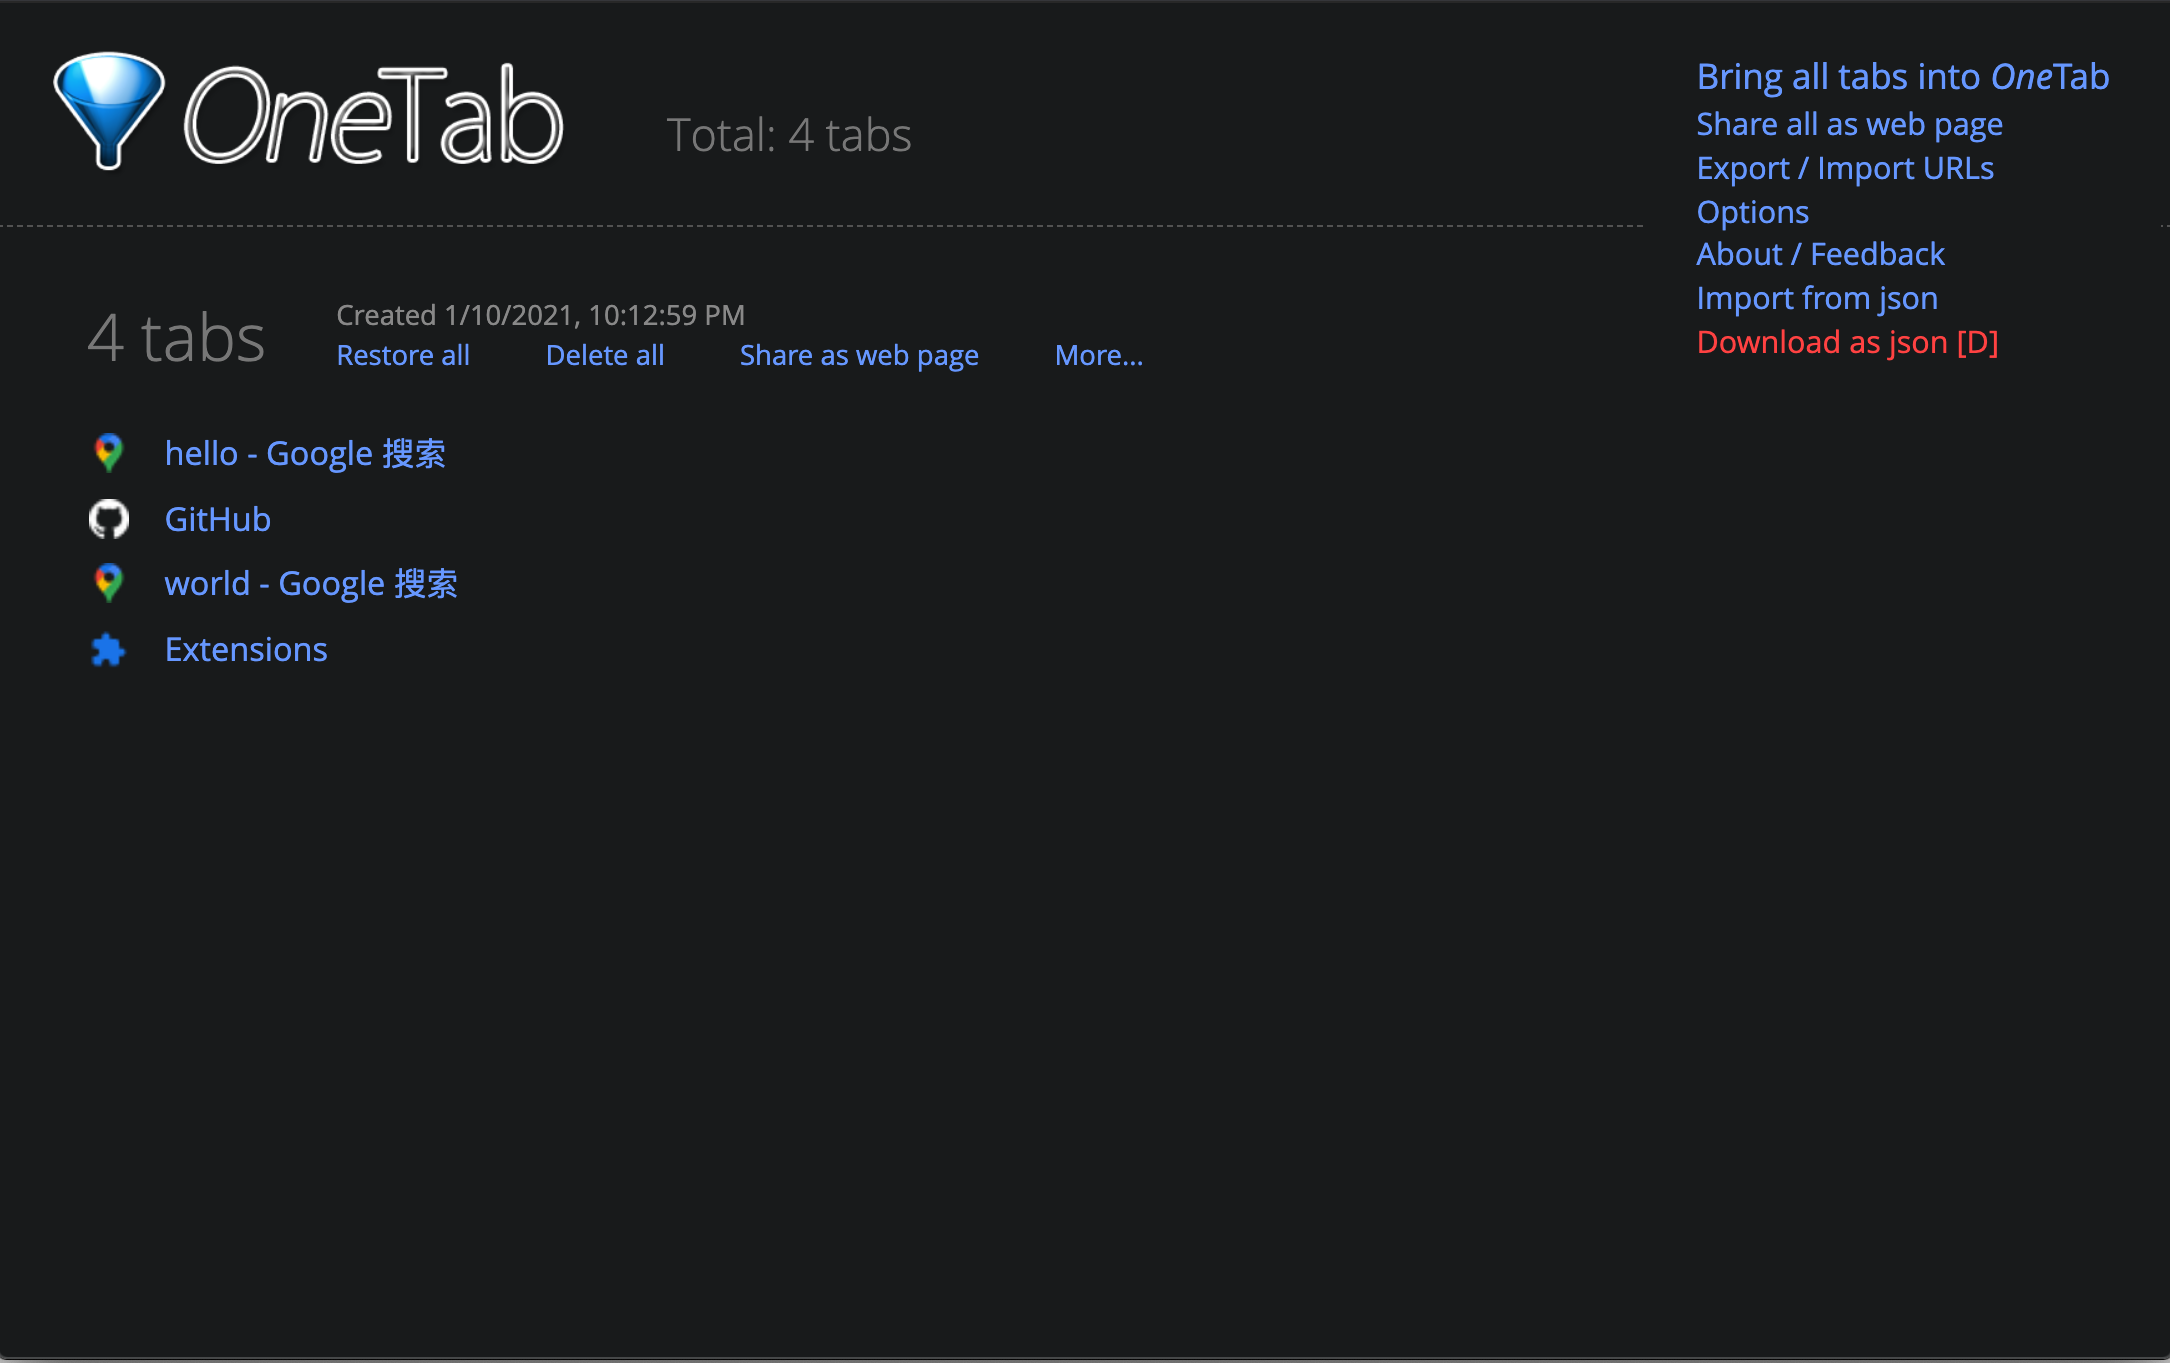Viewport: 2170px width, 1363px height.
Task: Open the Extensions saved tab link
Action: [x=246, y=650]
